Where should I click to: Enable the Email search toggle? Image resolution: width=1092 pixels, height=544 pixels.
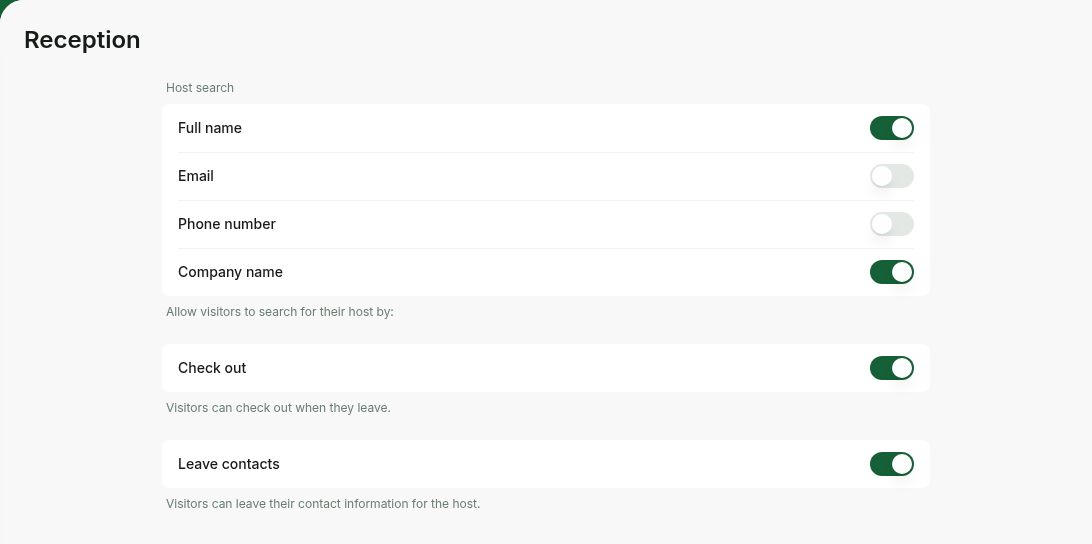pyautogui.click(x=891, y=176)
